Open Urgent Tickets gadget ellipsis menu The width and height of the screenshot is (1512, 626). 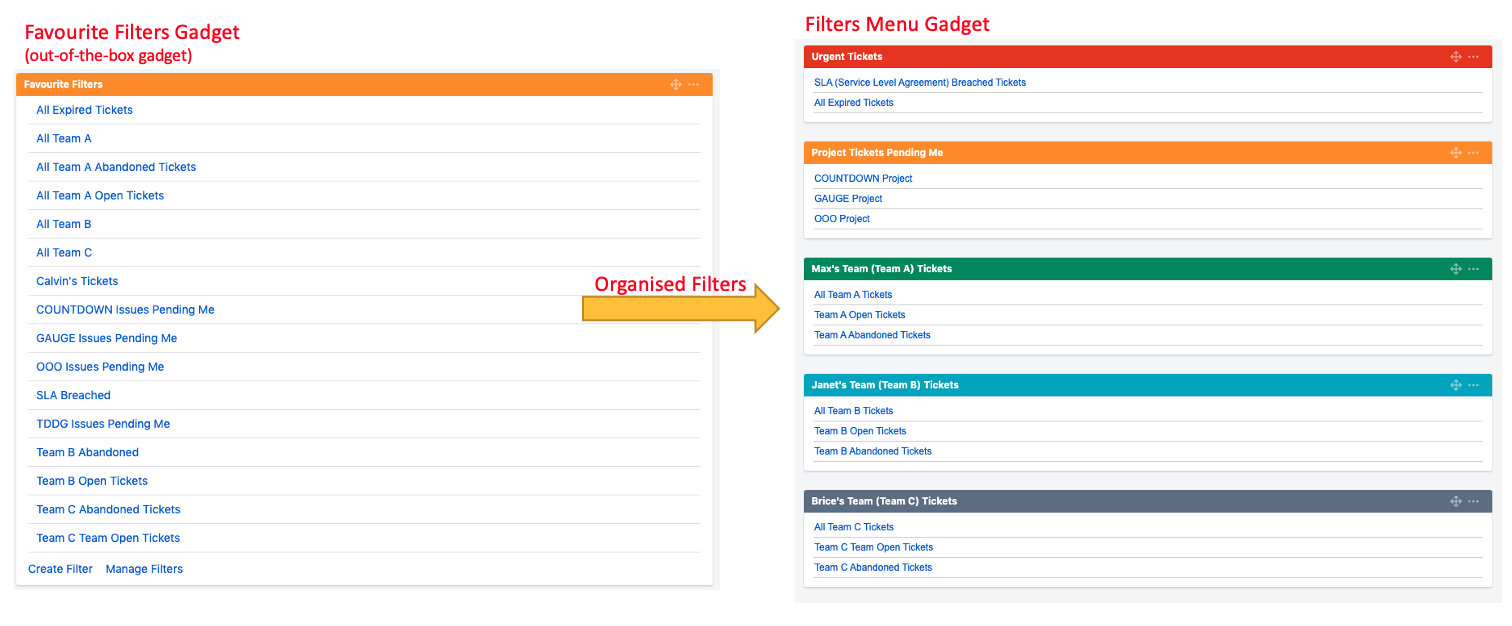(1473, 57)
